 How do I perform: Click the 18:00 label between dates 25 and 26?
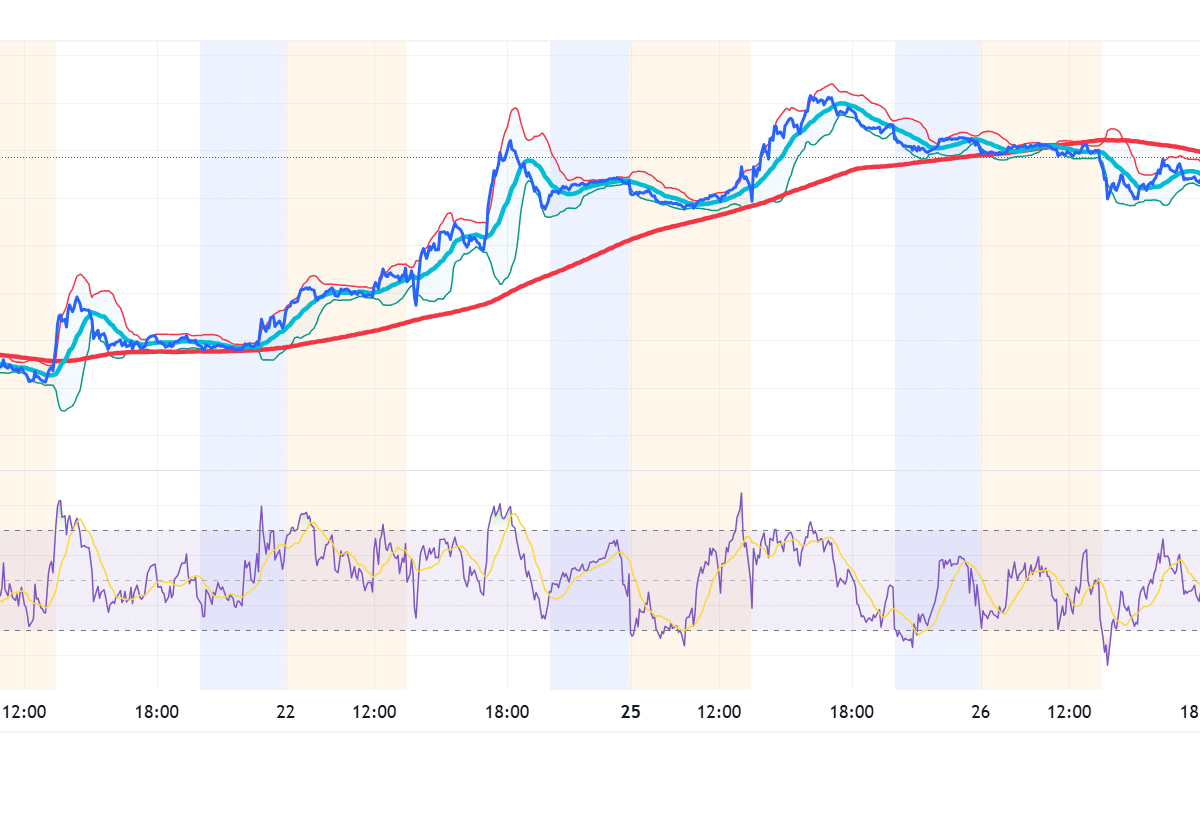tap(852, 712)
